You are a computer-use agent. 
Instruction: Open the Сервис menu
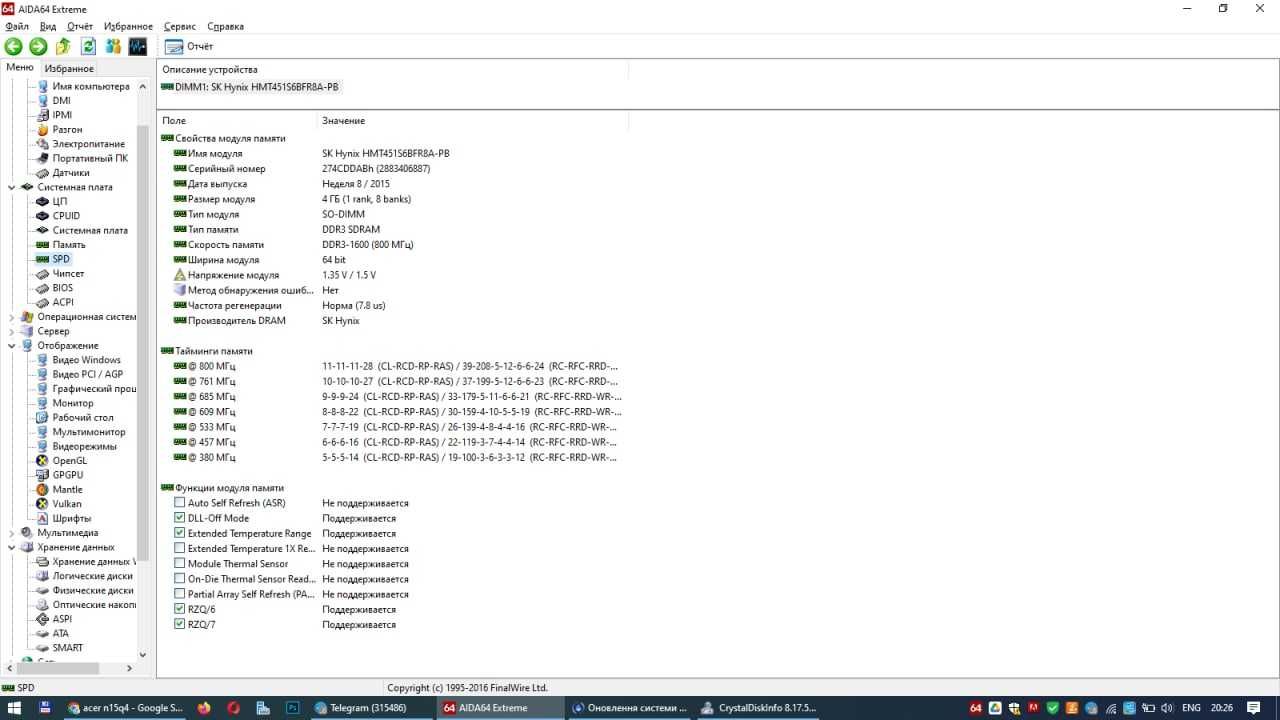click(180, 26)
